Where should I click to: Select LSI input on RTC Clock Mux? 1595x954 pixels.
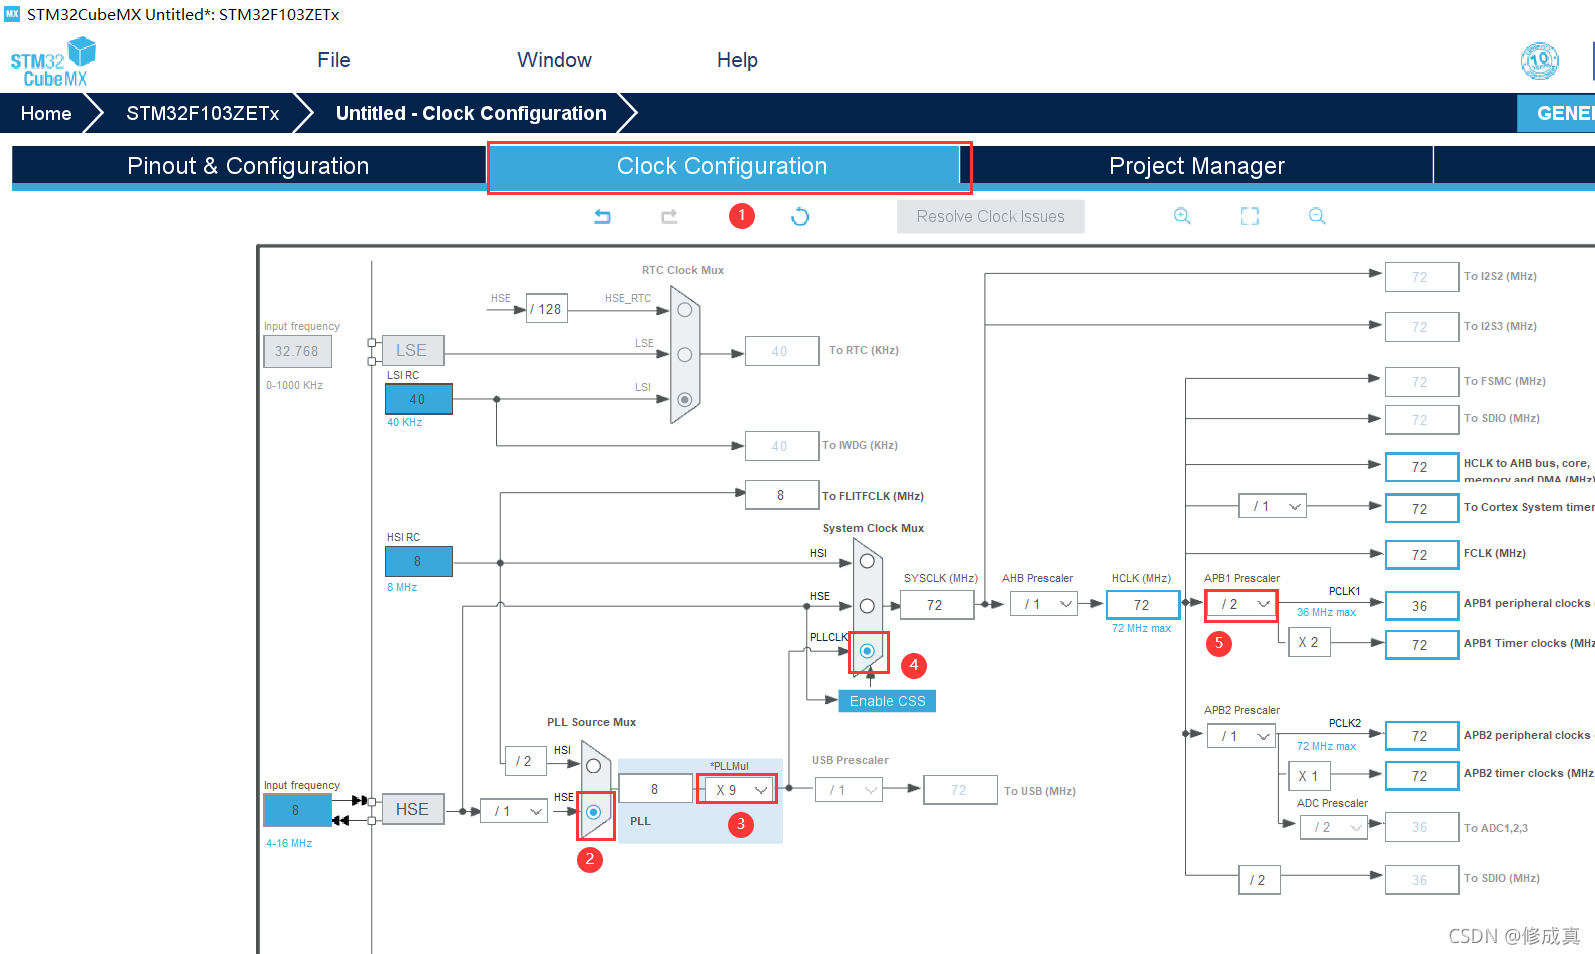pyautogui.click(x=685, y=399)
